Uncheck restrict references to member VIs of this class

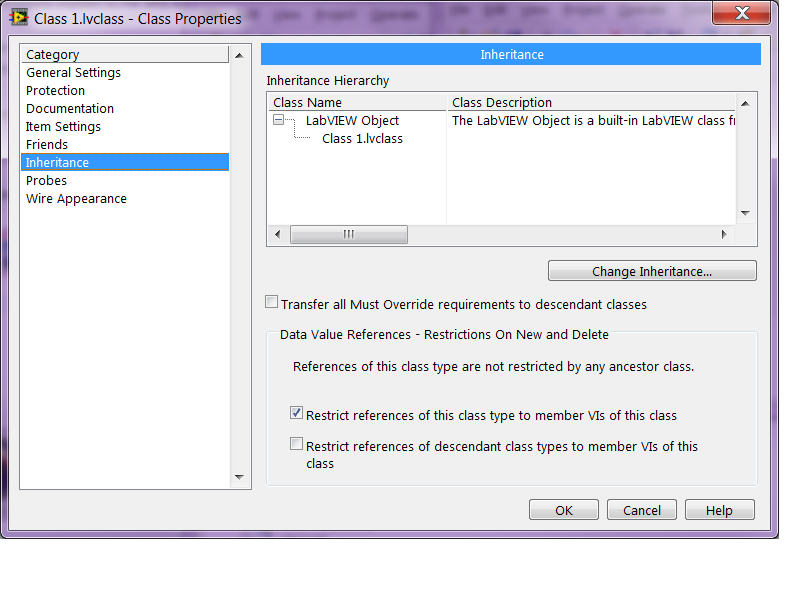coord(296,413)
